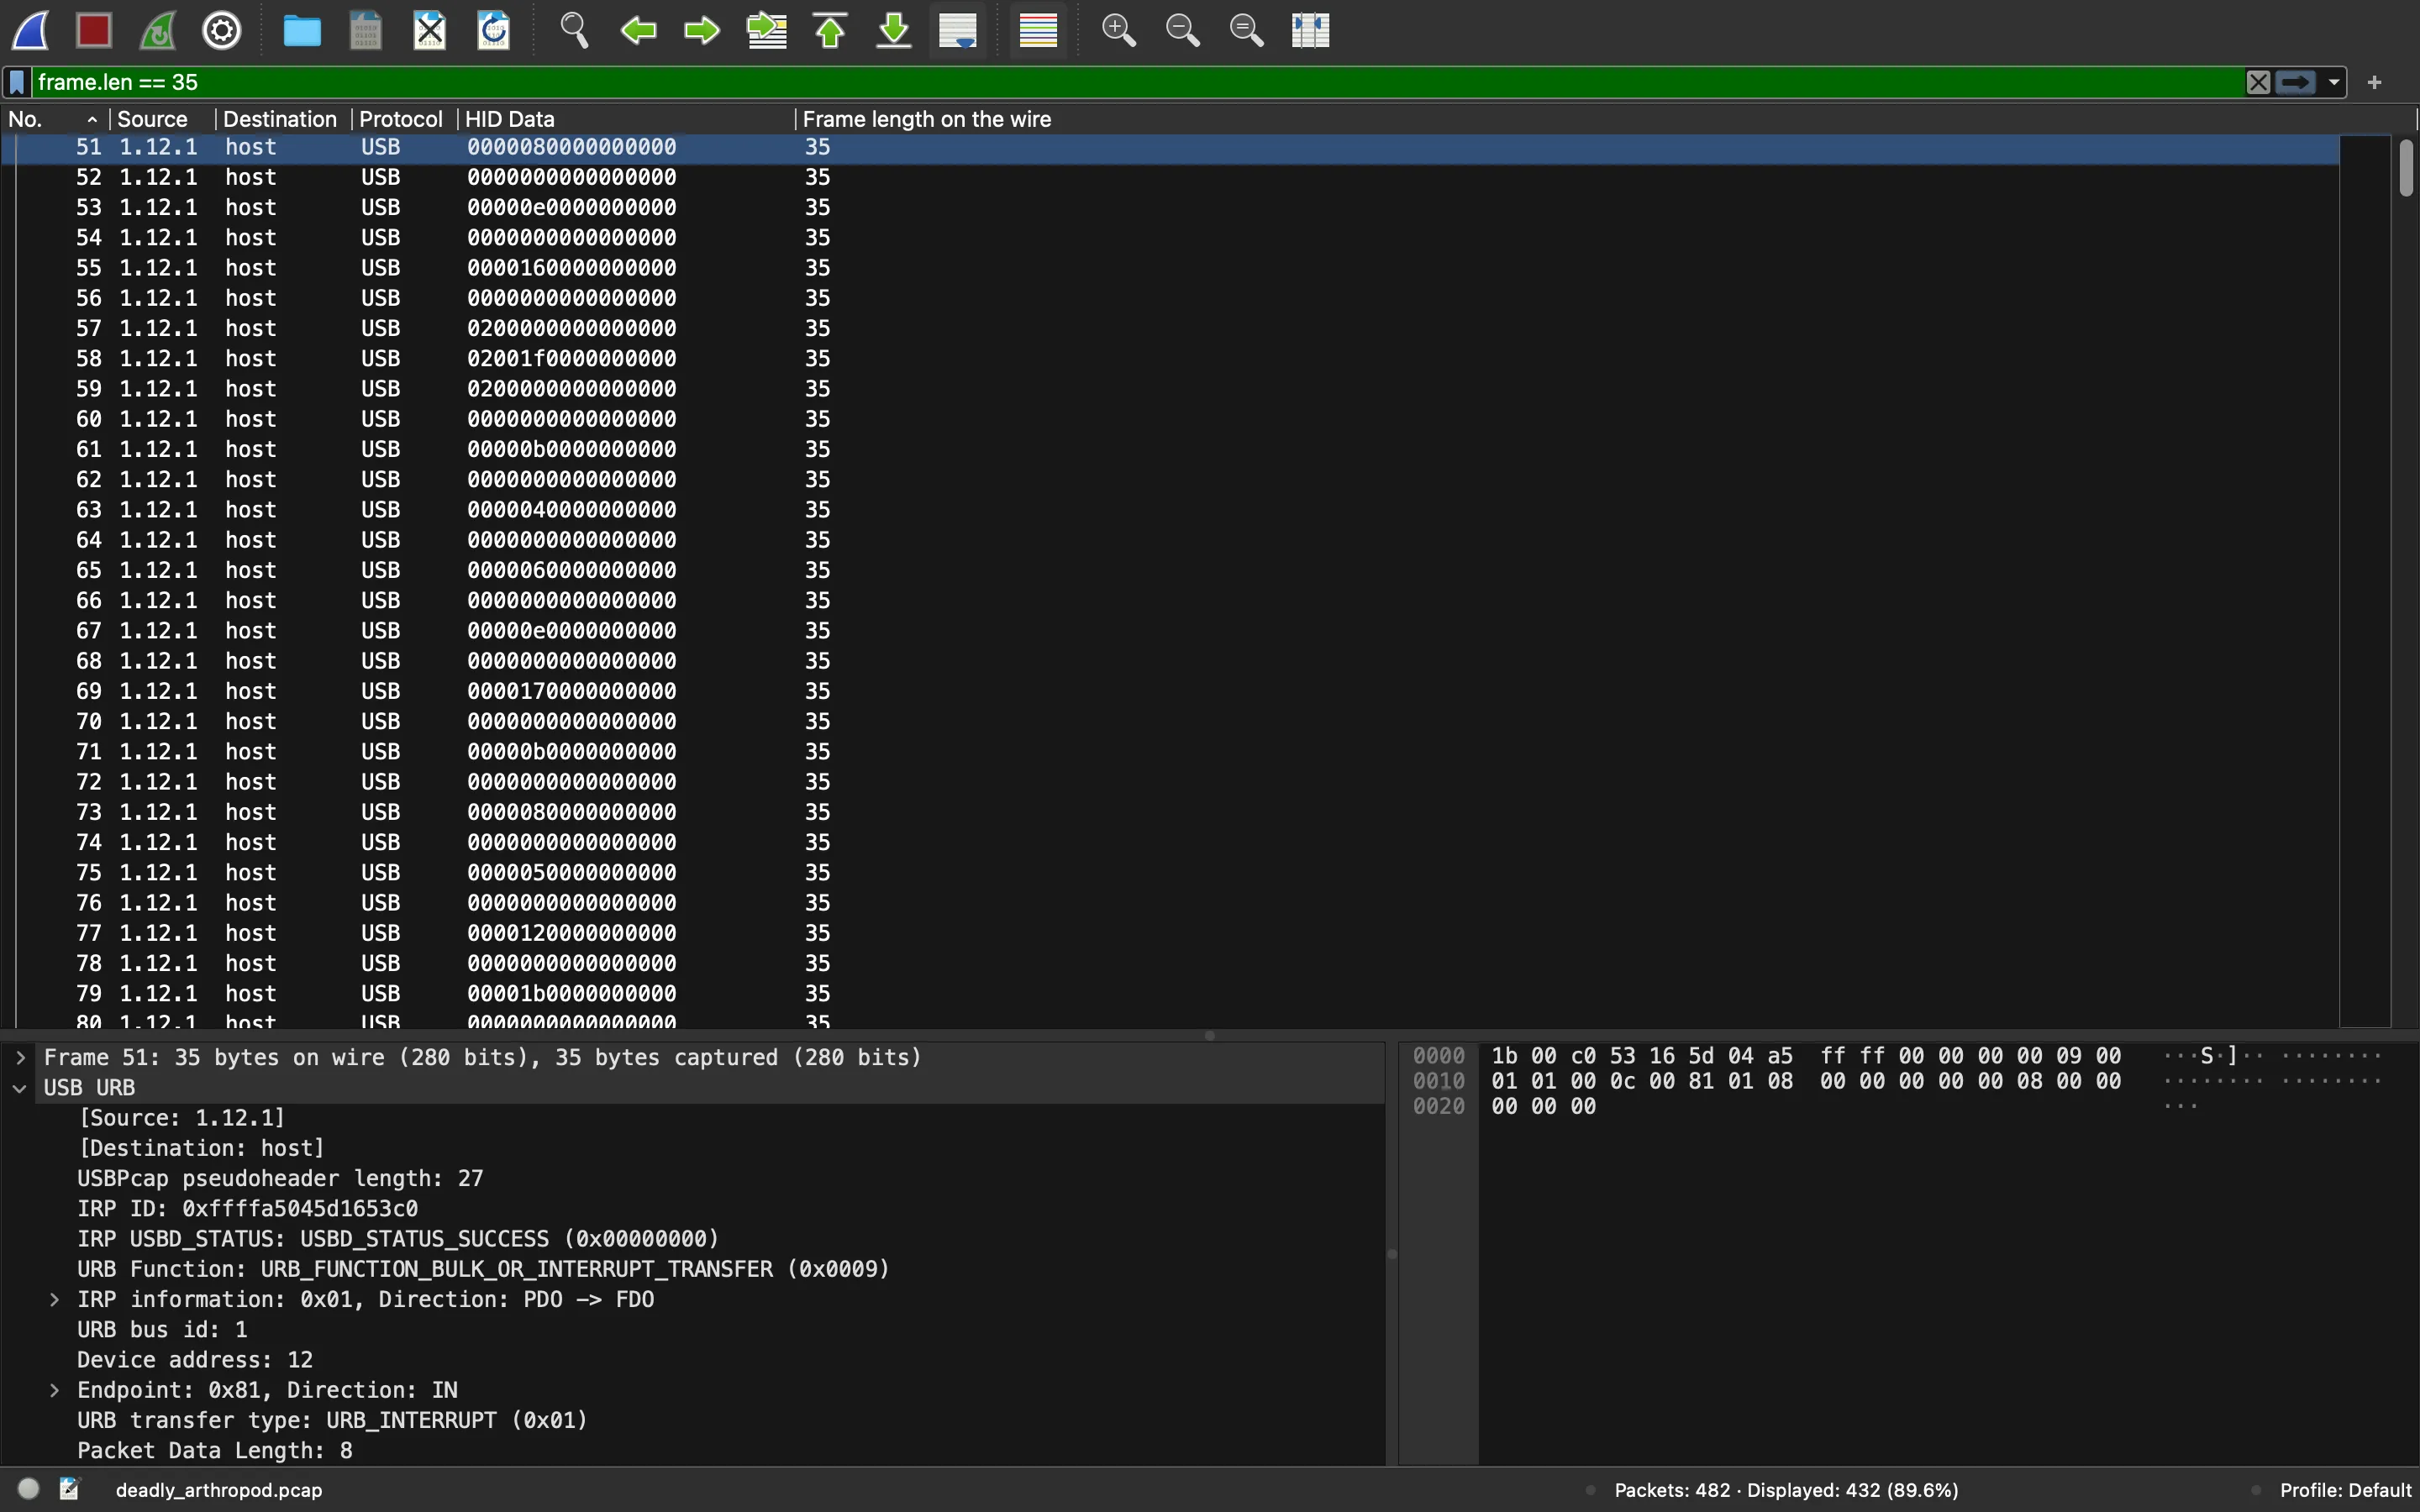Find a packet with magnifier icon
2420x1512 pixels.
click(574, 30)
